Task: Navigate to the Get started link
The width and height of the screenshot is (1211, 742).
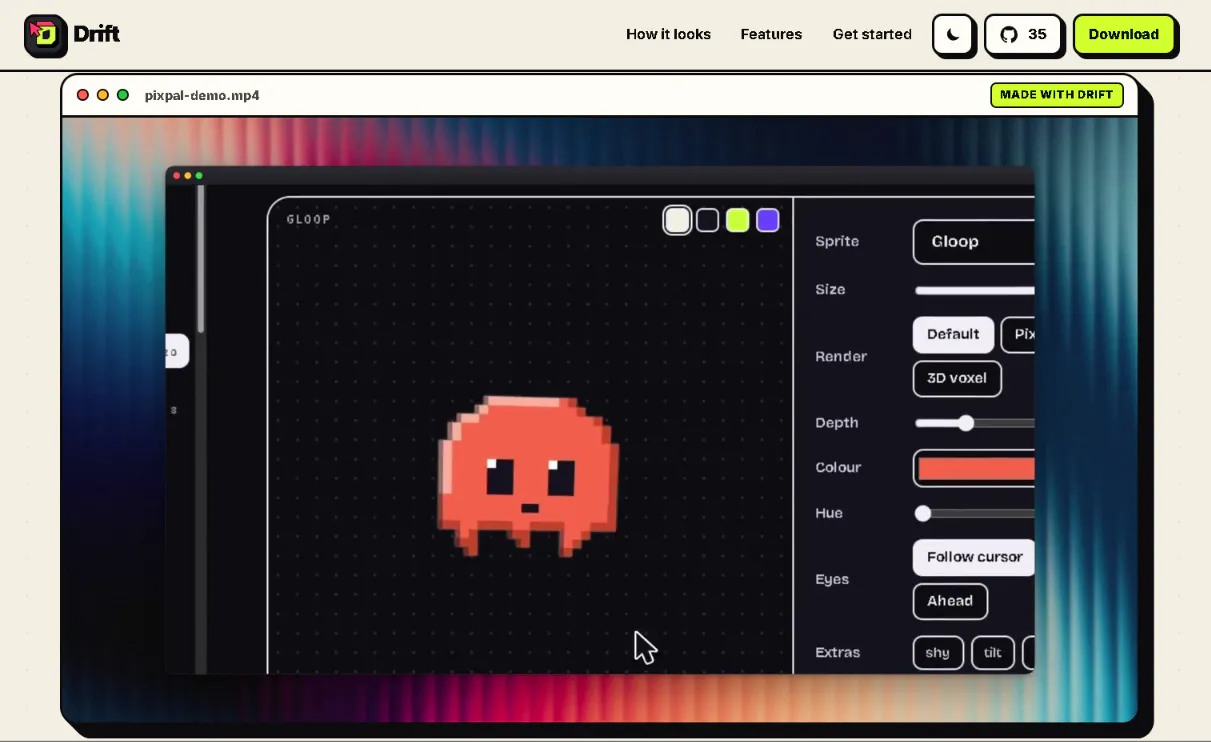Action: click(872, 34)
